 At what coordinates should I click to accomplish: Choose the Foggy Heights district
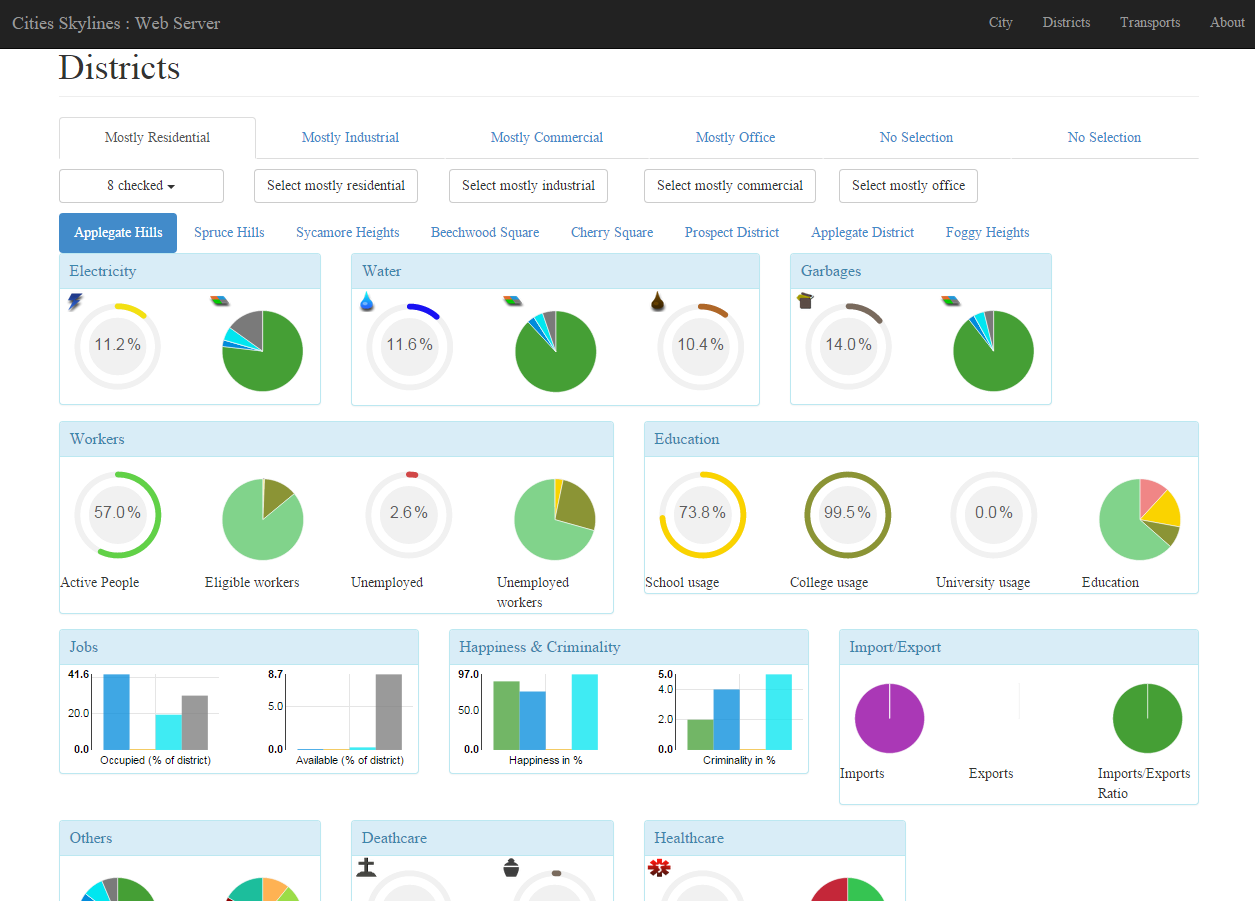tap(987, 233)
